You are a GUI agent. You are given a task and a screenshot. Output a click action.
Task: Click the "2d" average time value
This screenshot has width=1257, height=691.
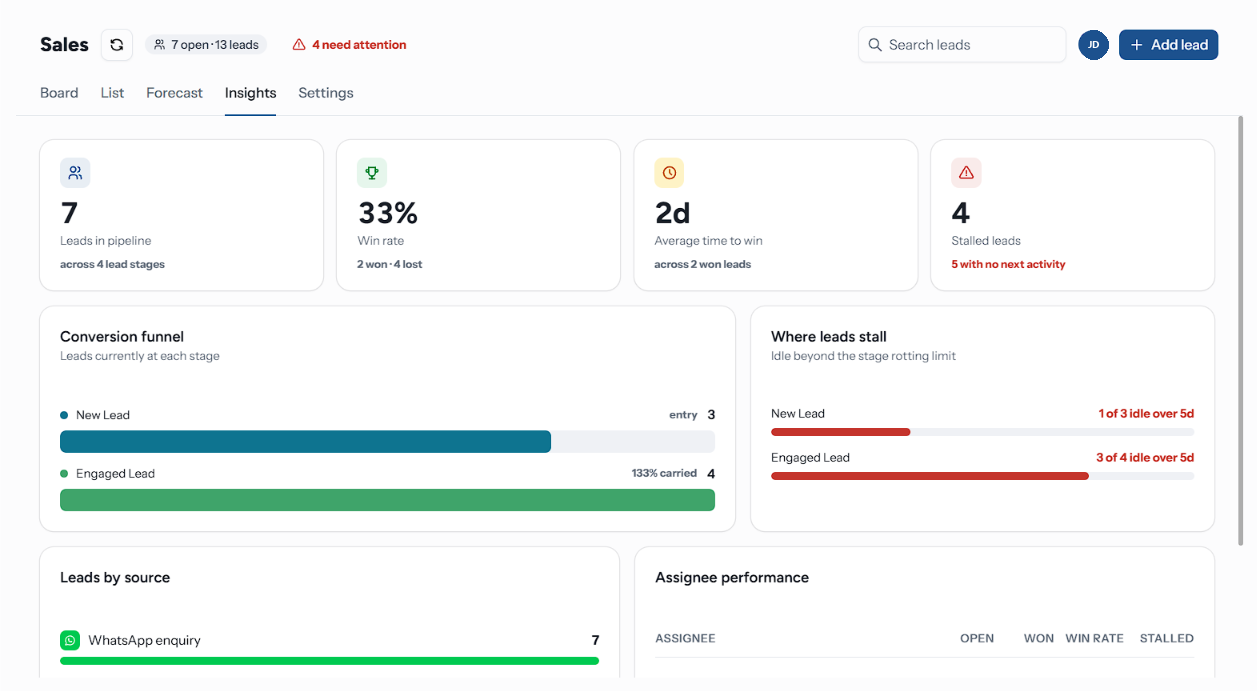click(672, 213)
